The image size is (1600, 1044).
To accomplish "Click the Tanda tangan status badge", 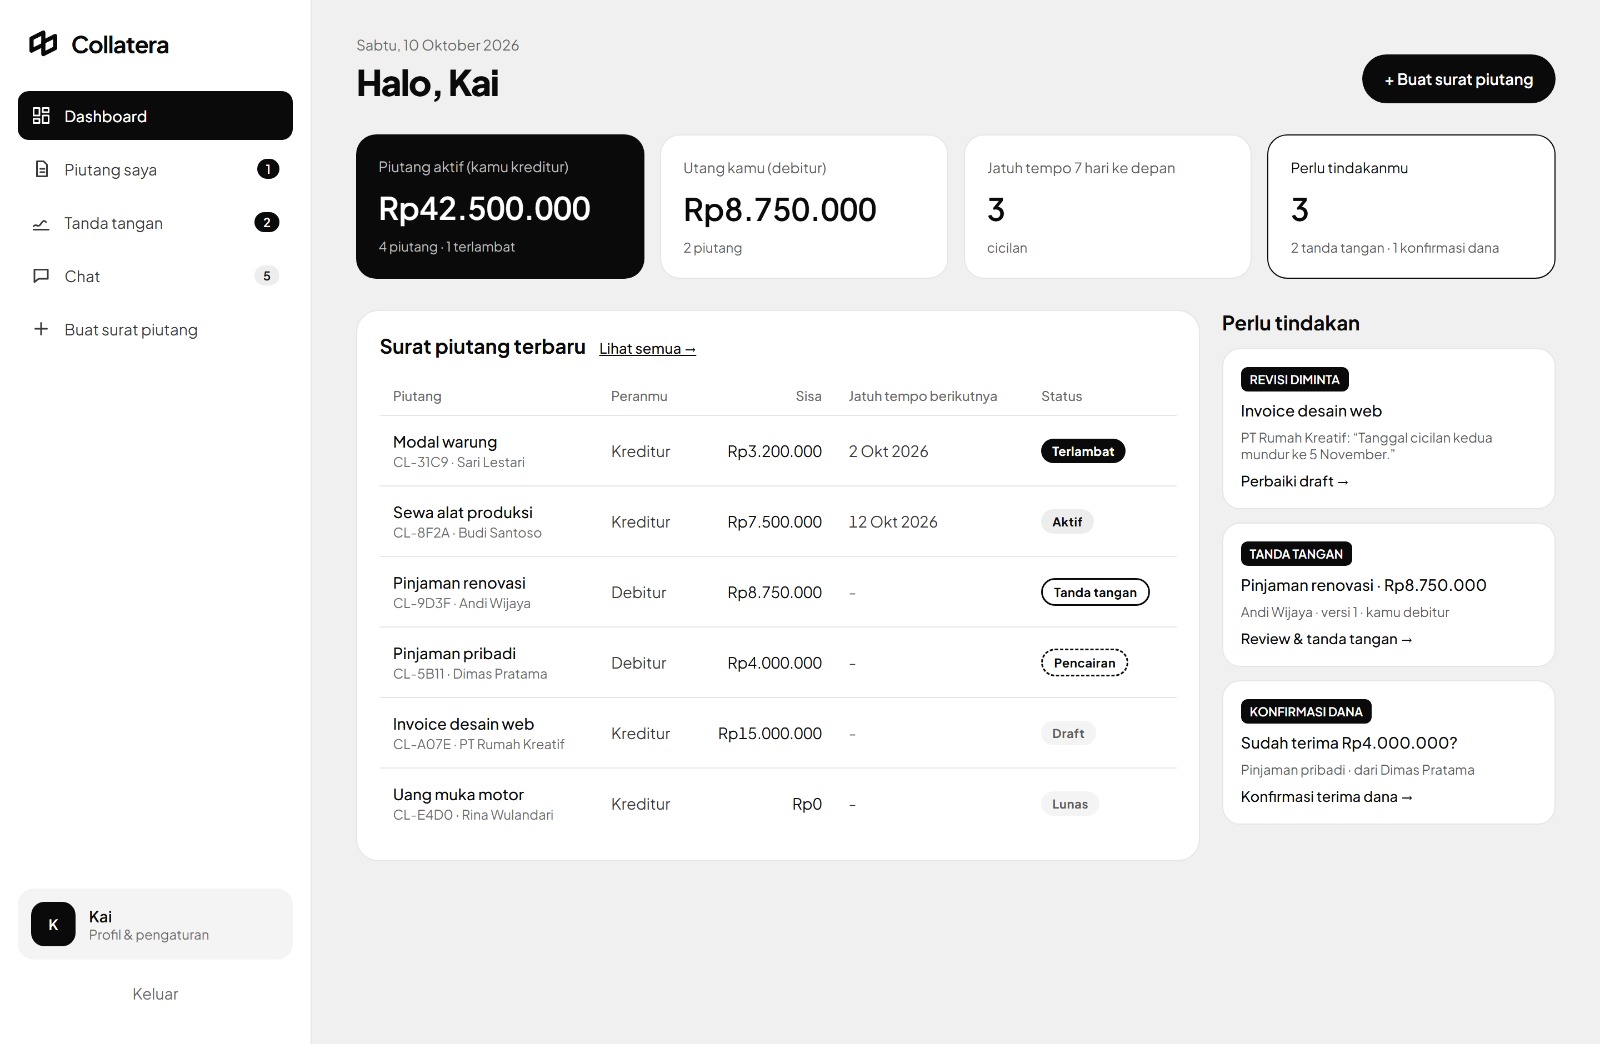I will click(1095, 592).
